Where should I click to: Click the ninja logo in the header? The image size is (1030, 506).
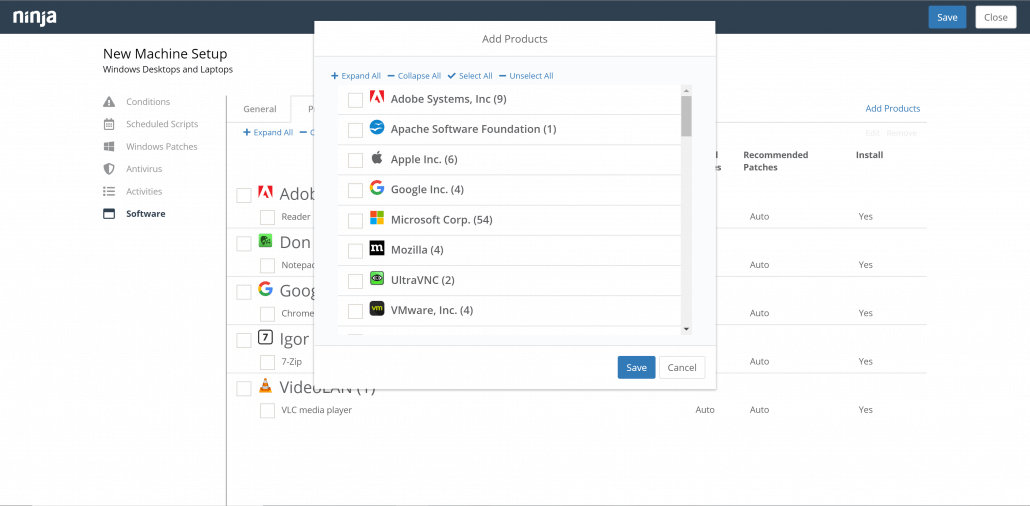(x=35, y=17)
